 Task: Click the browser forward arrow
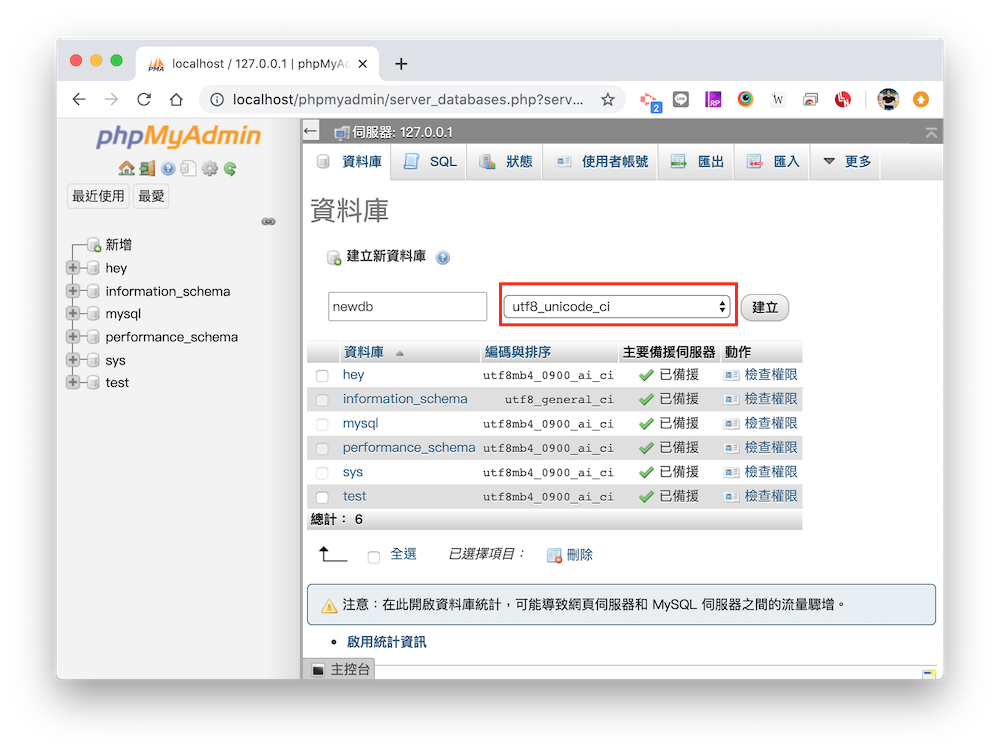click(112, 100)
